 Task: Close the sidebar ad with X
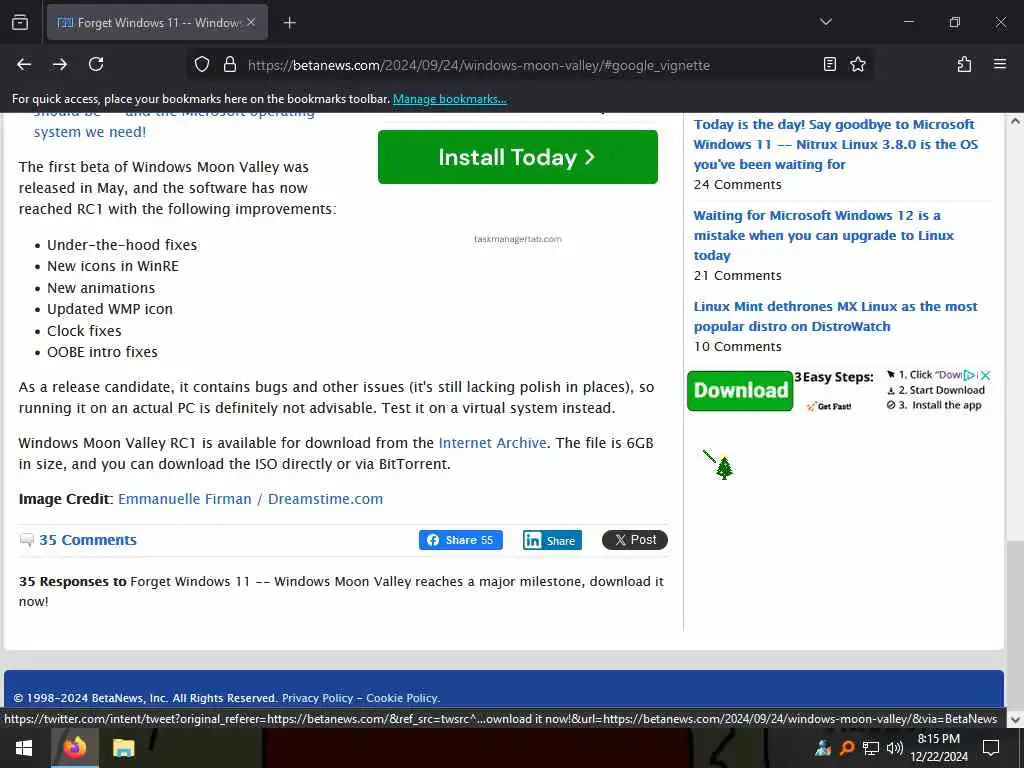[x=985, y=376]
